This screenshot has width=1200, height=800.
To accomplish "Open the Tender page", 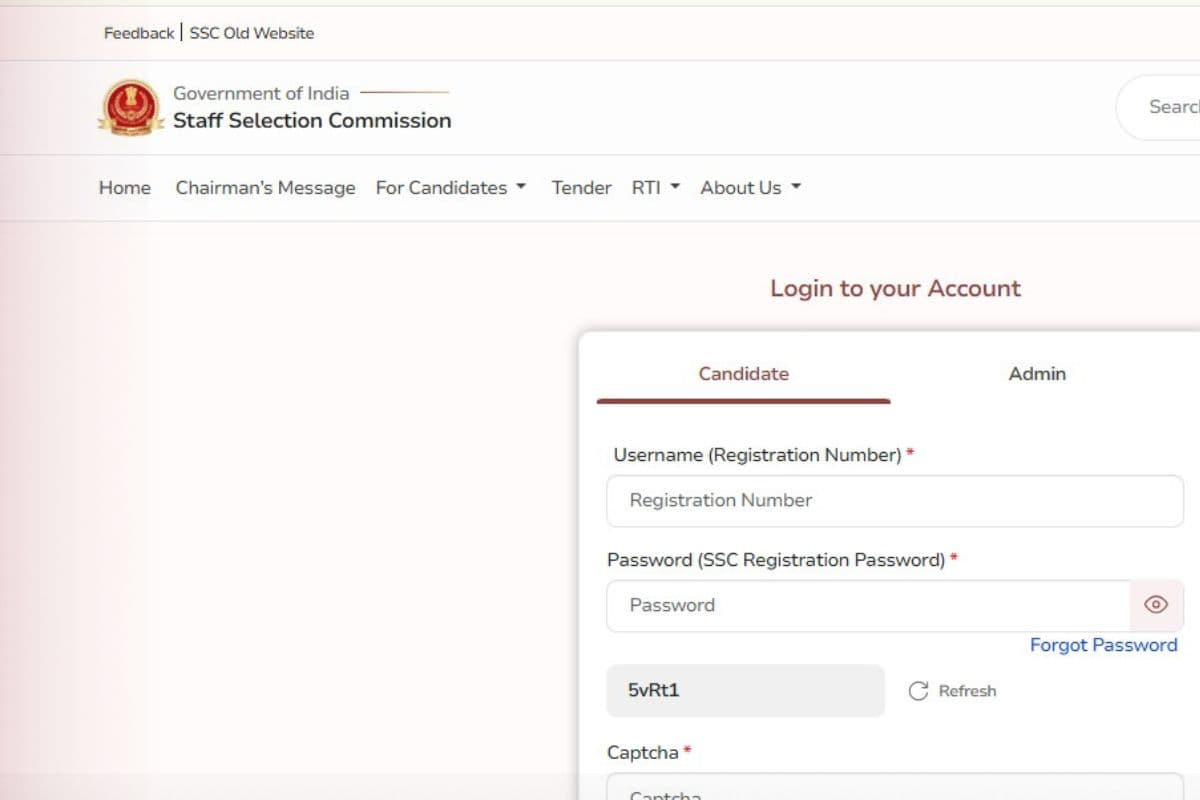I will 581,188.
